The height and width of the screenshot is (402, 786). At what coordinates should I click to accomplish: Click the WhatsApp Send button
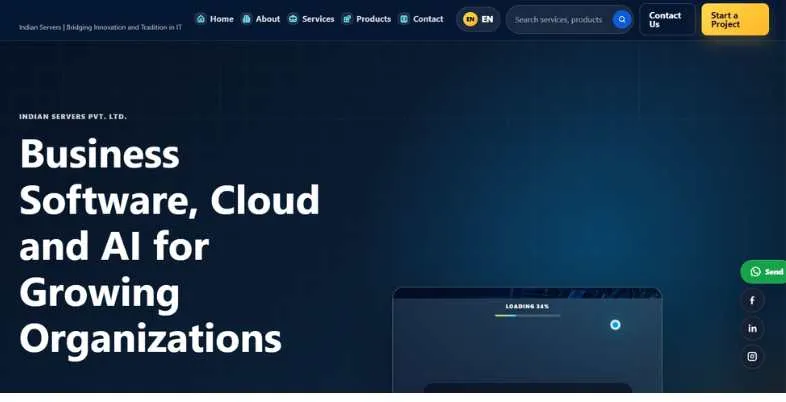(x=763, y=272)
